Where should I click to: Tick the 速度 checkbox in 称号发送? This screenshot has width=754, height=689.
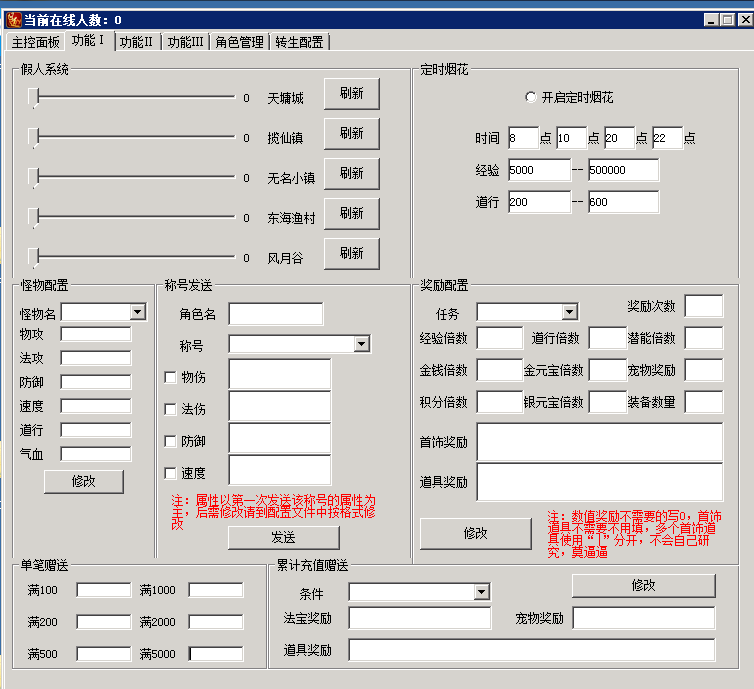coord(170,473)
